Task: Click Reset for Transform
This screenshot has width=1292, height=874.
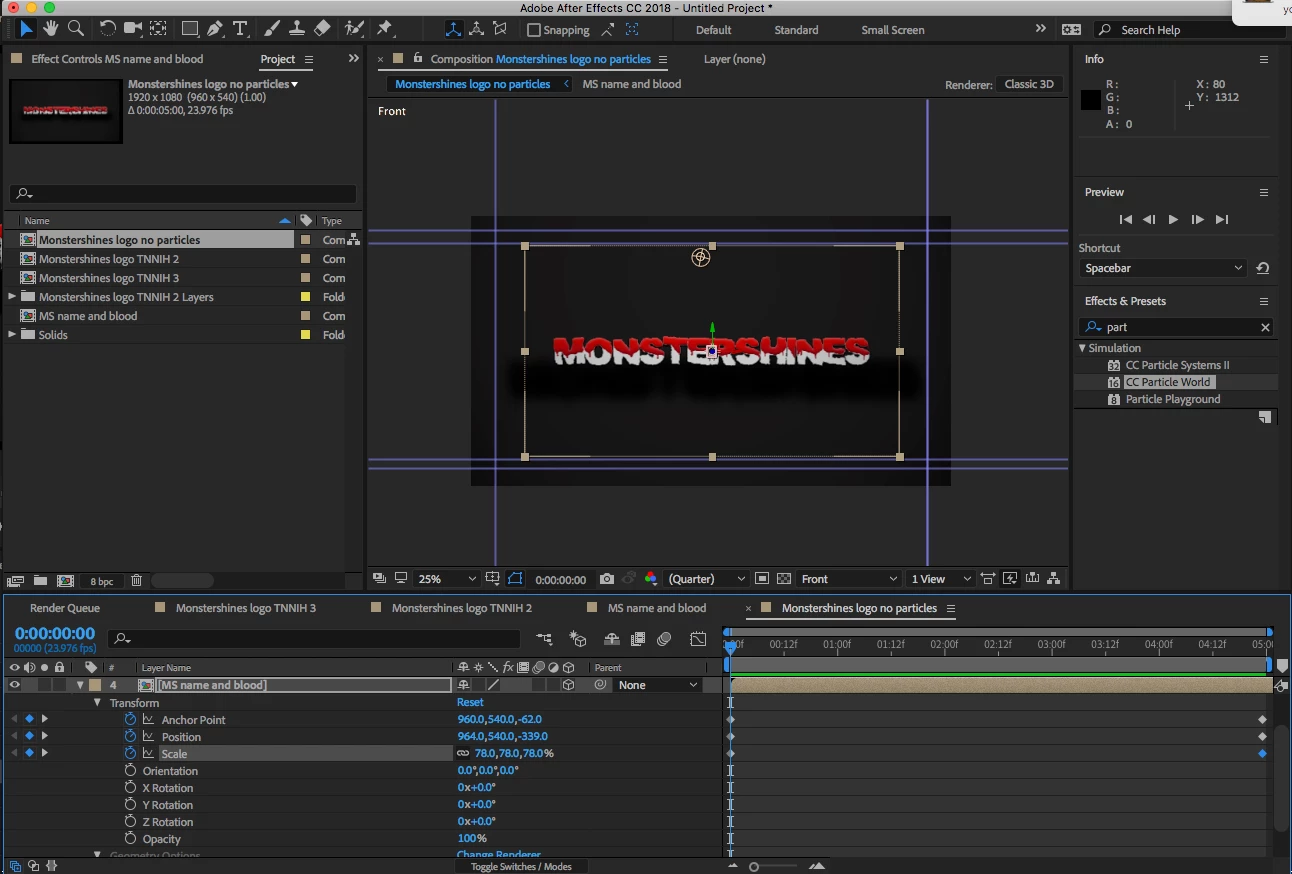Action: coord(470,703)
